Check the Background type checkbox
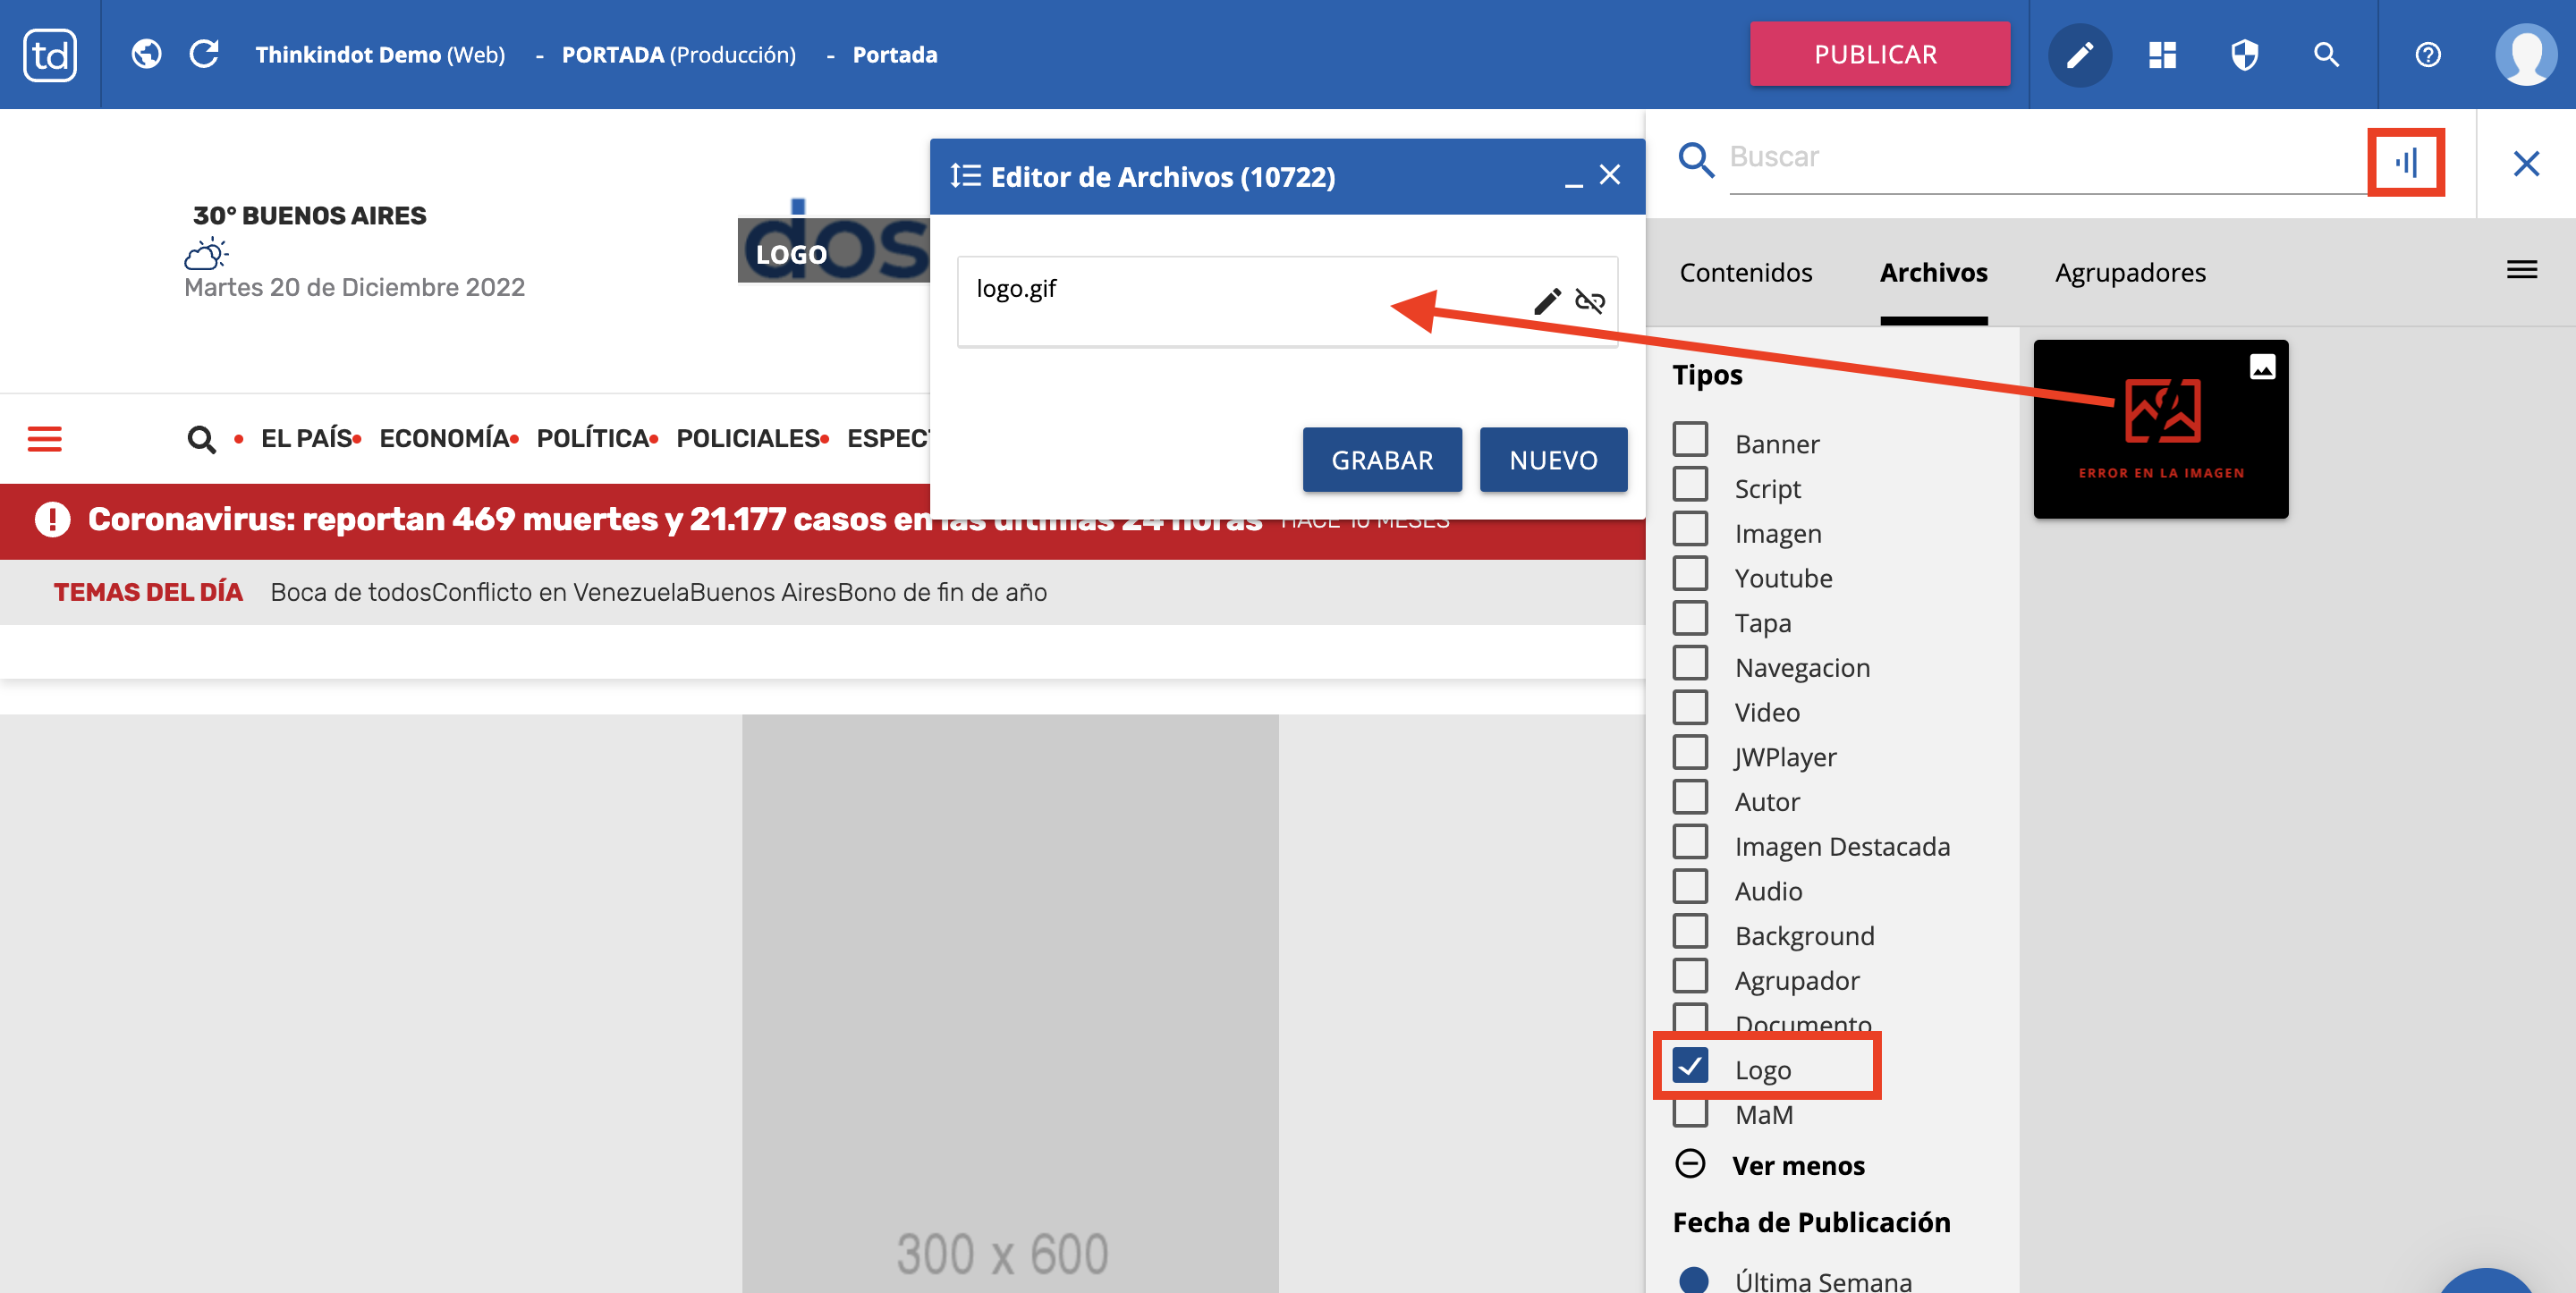This screenshot has width=2576, height=1293. [x=1690, y=931]
